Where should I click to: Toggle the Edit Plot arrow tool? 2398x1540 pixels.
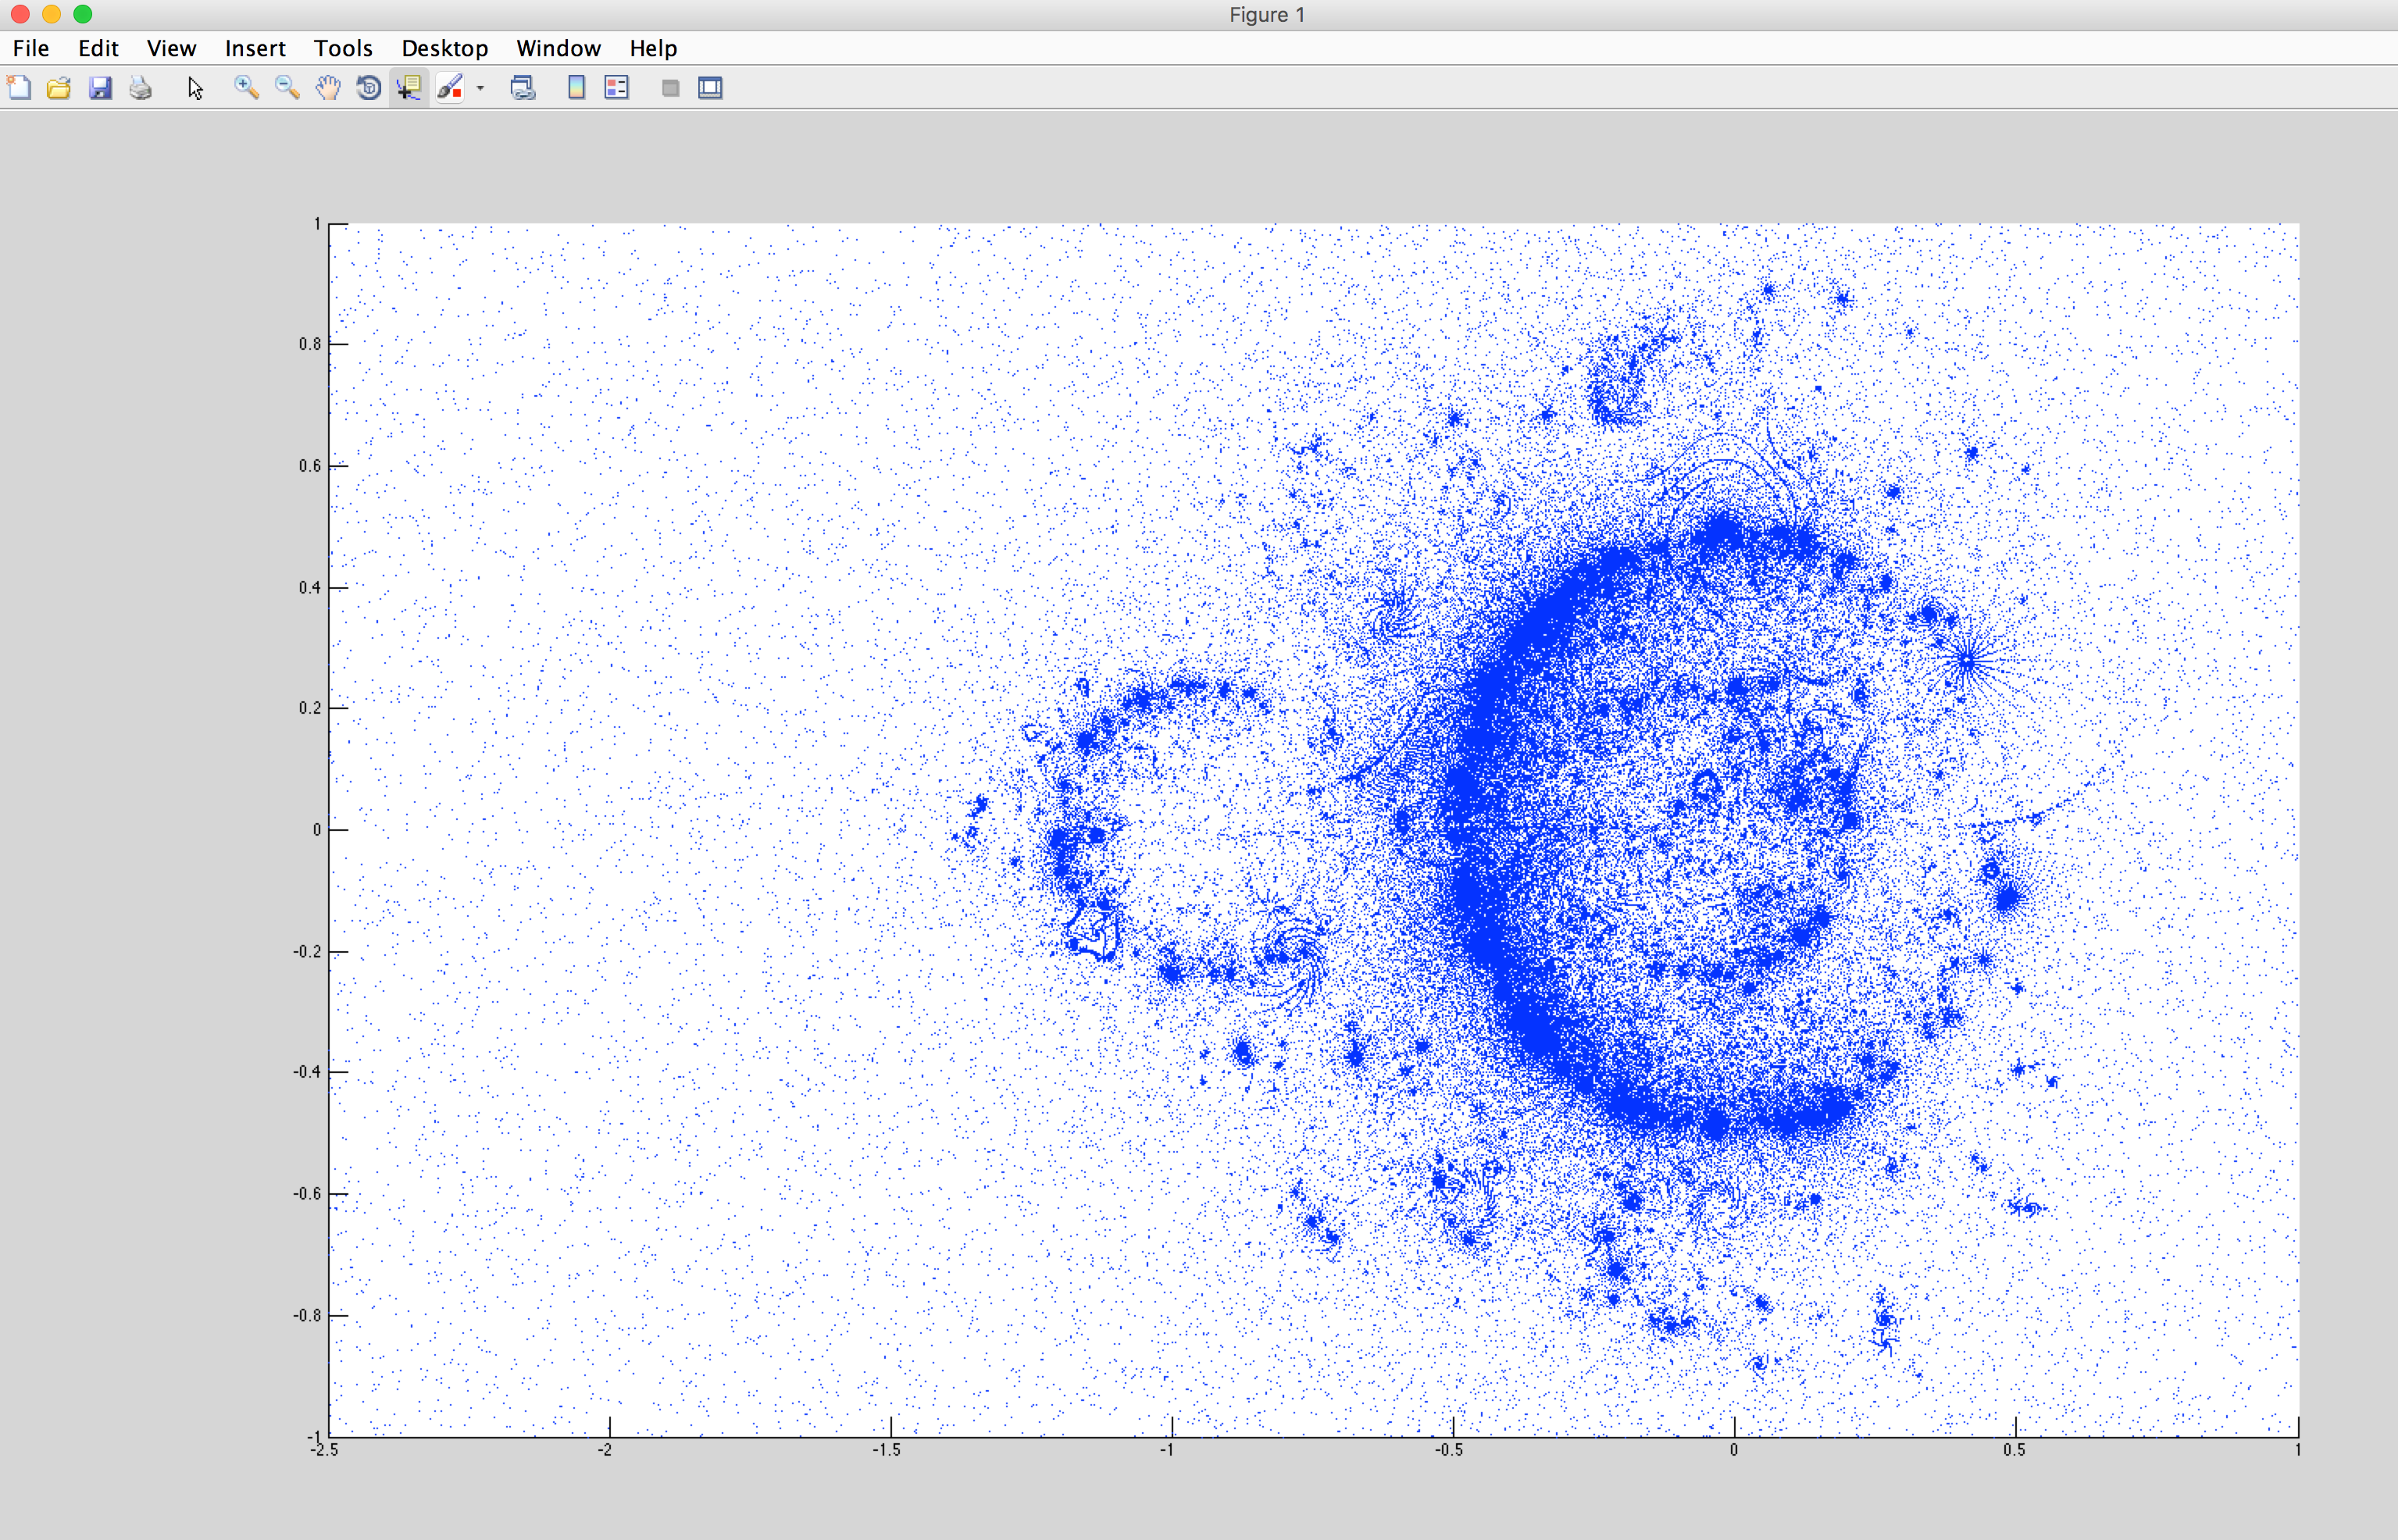pos(195,88)
